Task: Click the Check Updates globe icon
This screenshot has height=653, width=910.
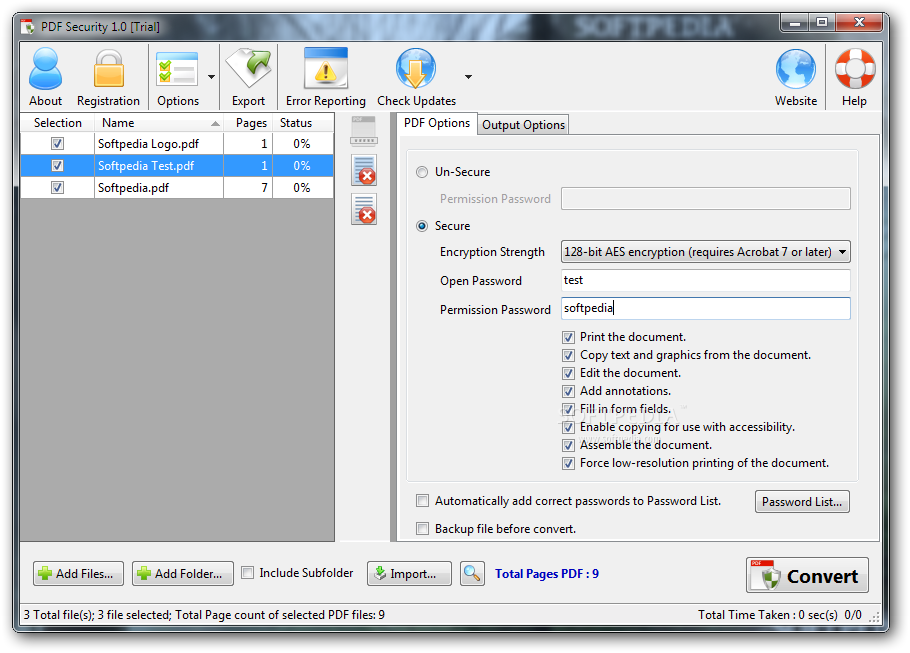Action: pyautogui.click(x=416, y=77)
